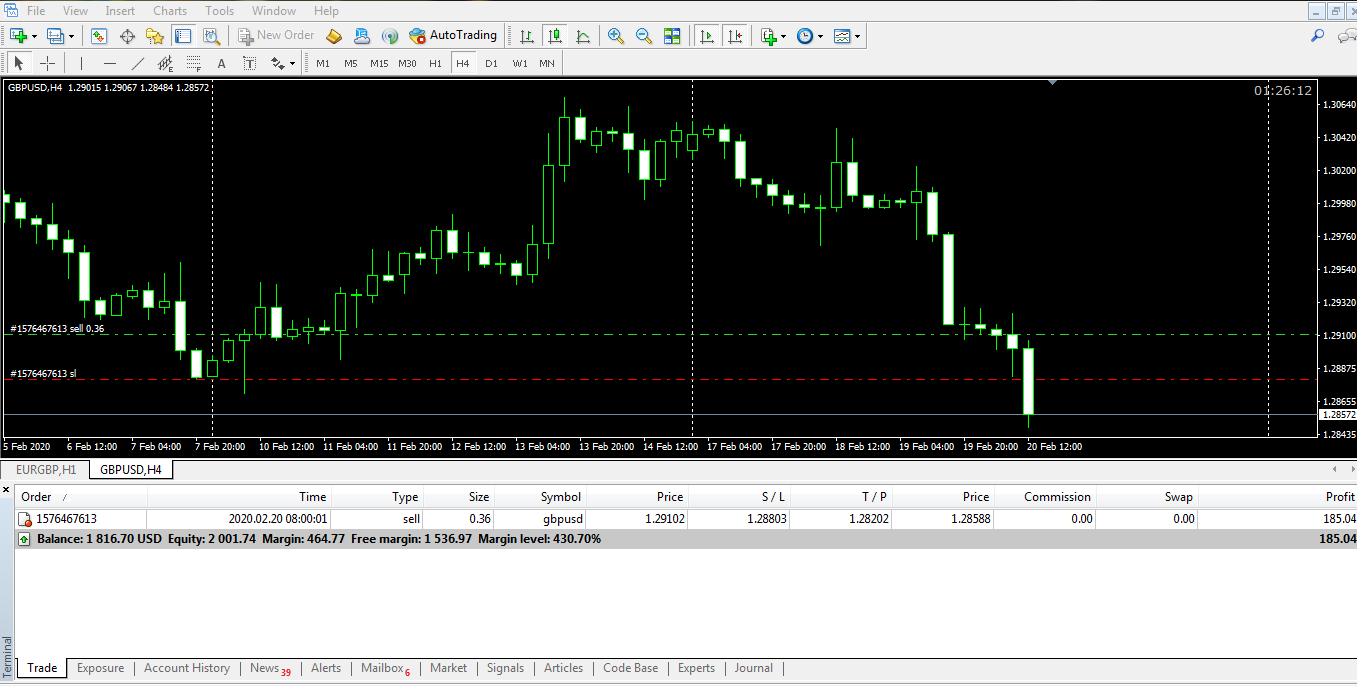The image size is (1357, 686).
Task: Open the Indicators list icon
Action: coord(768,36)
